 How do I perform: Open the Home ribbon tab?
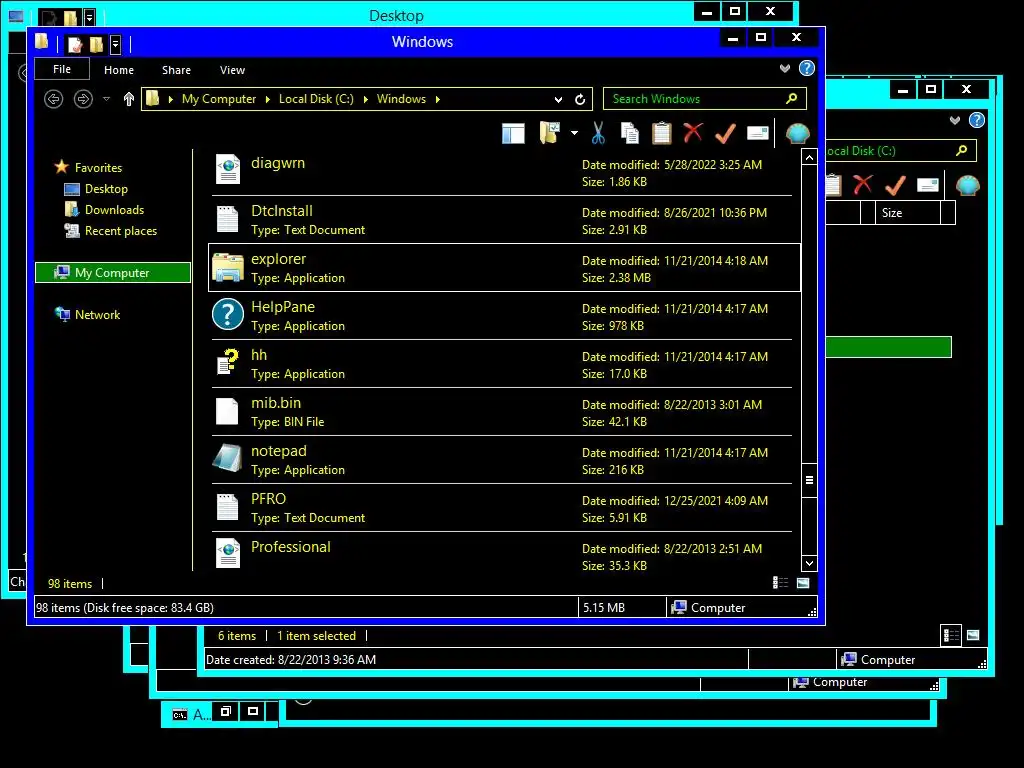click(119, 70)
